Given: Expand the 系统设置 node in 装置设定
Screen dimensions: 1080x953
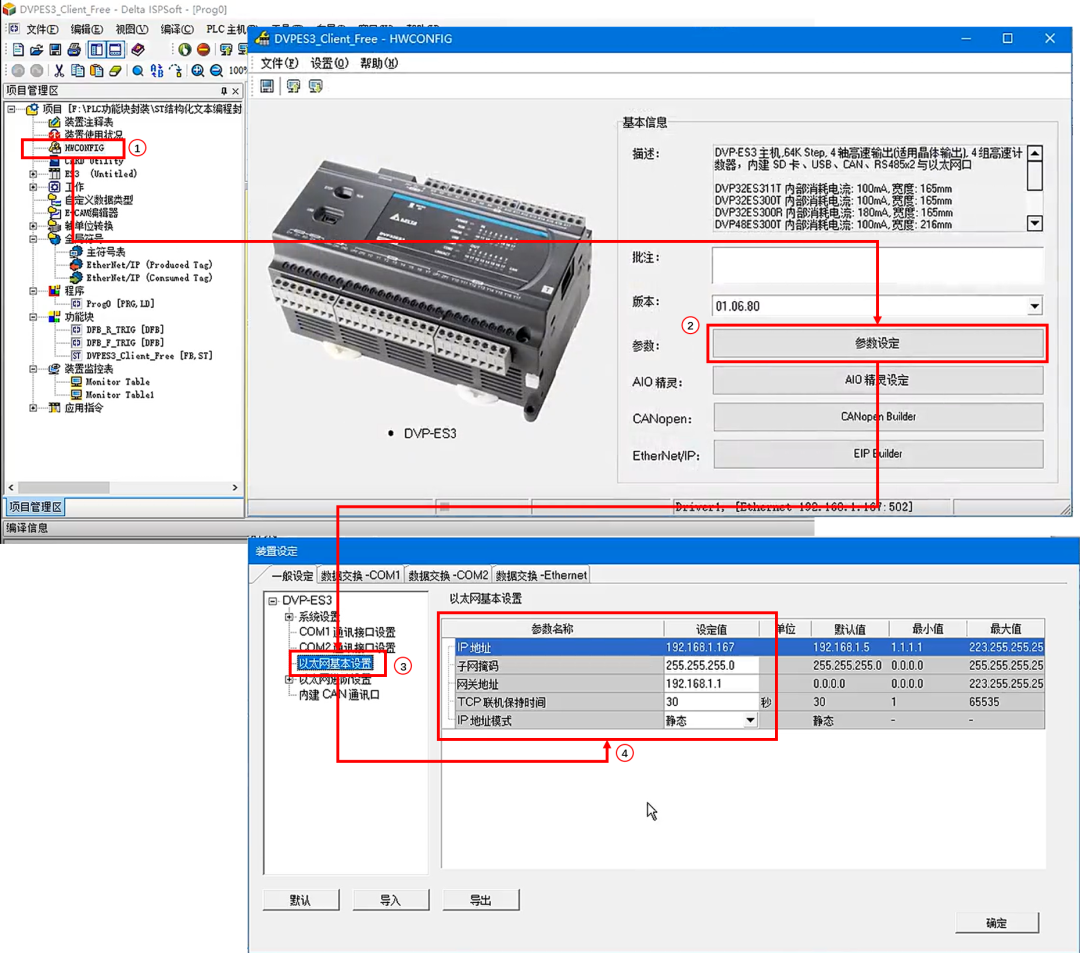Looking at the screenshot, I should tap(289, 616).
